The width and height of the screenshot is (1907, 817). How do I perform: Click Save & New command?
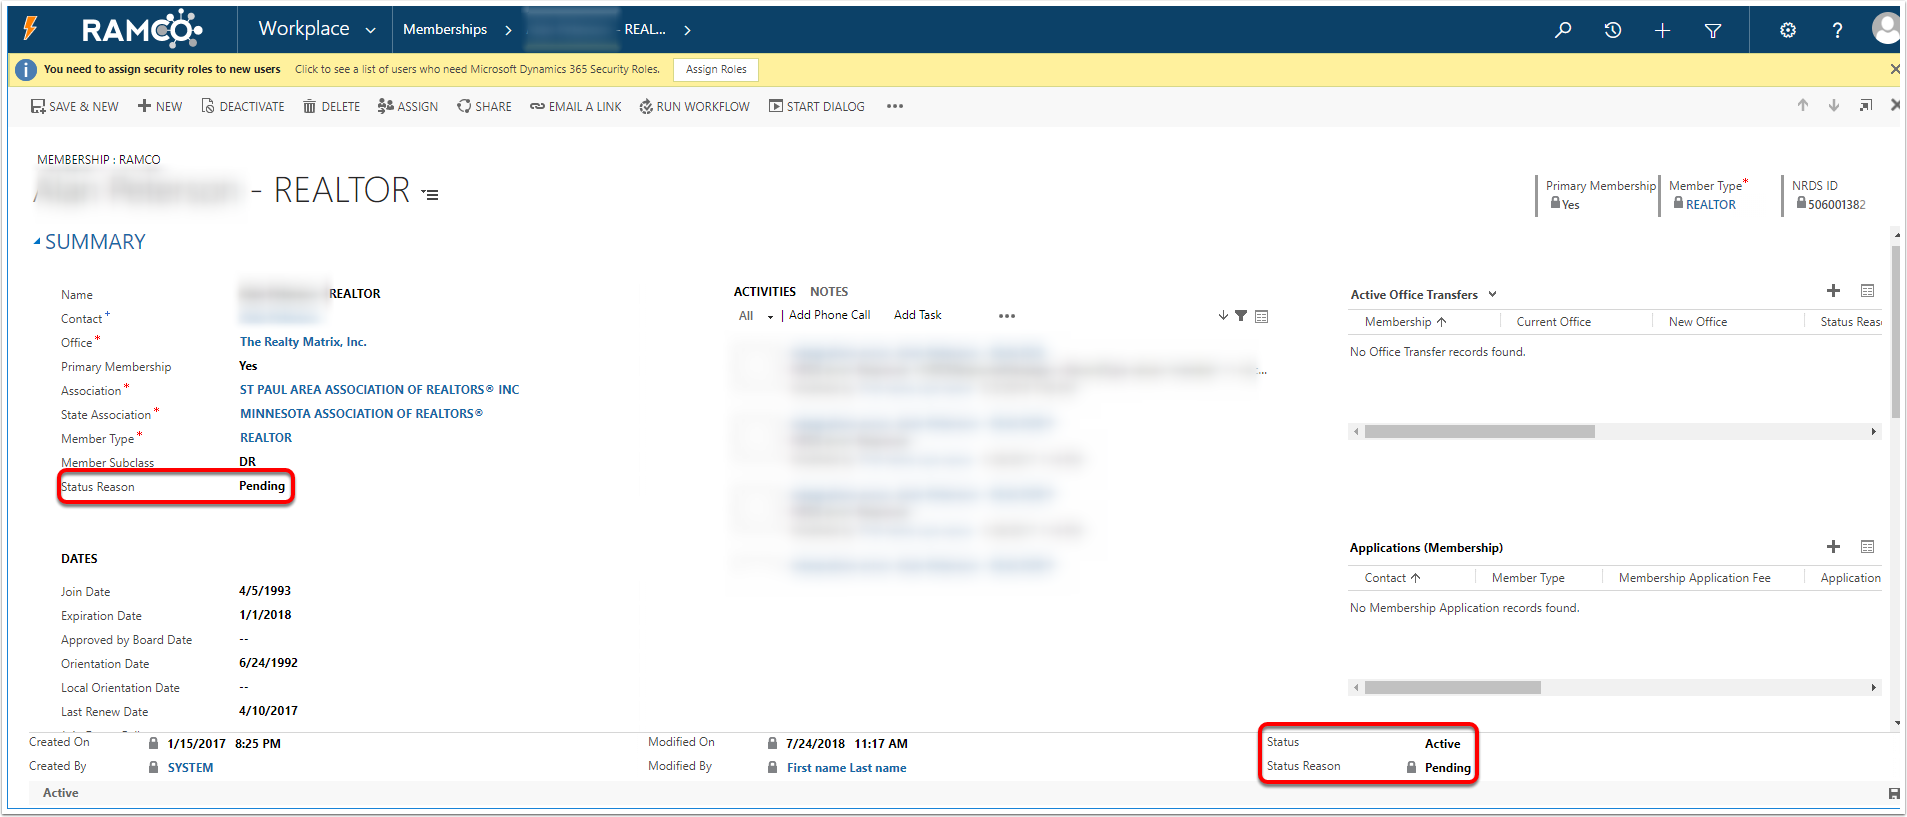pyautogui.click(x=74, y=106)
